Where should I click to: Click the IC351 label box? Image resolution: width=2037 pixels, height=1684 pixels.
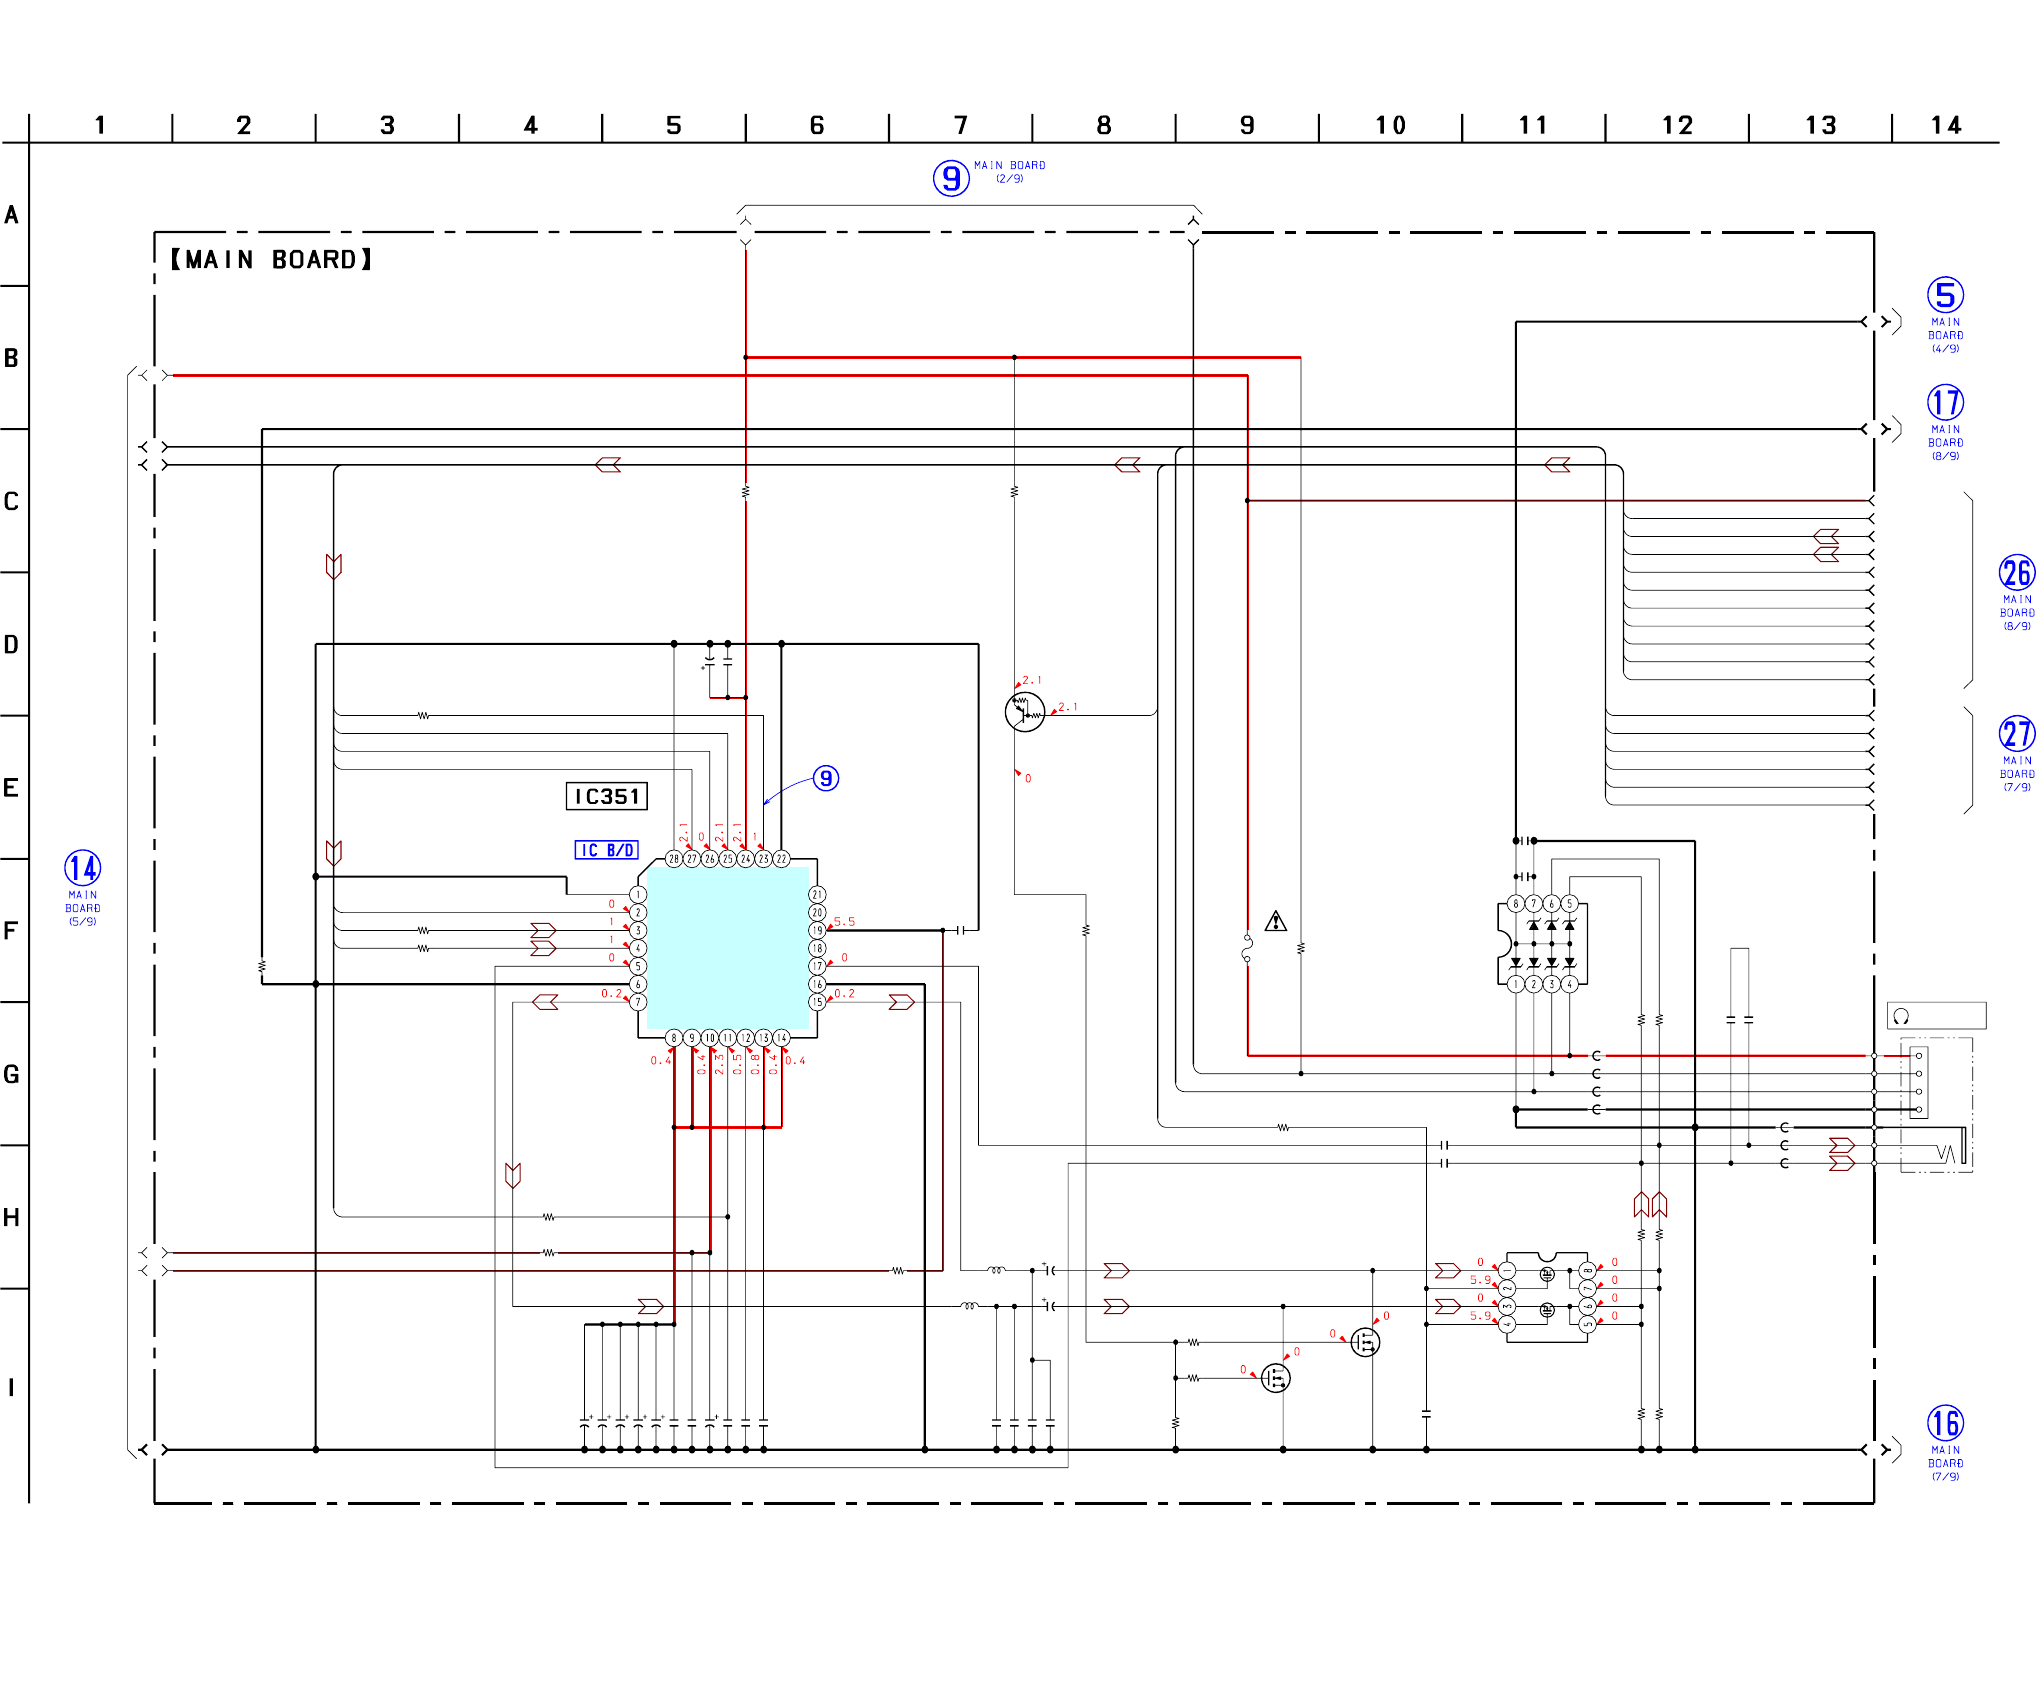(606, 796)
